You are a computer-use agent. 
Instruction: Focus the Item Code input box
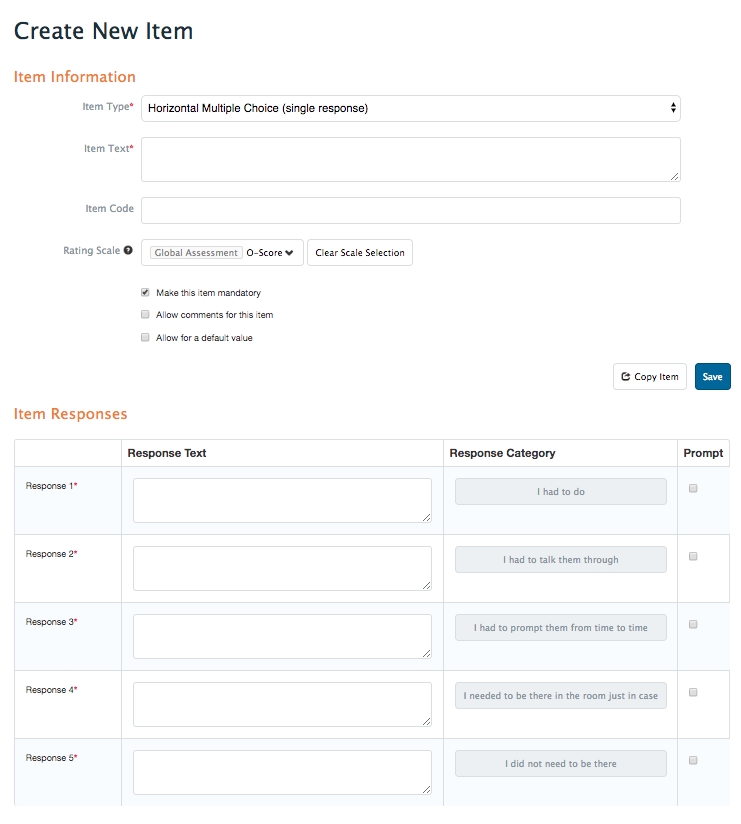click(410, 210)
